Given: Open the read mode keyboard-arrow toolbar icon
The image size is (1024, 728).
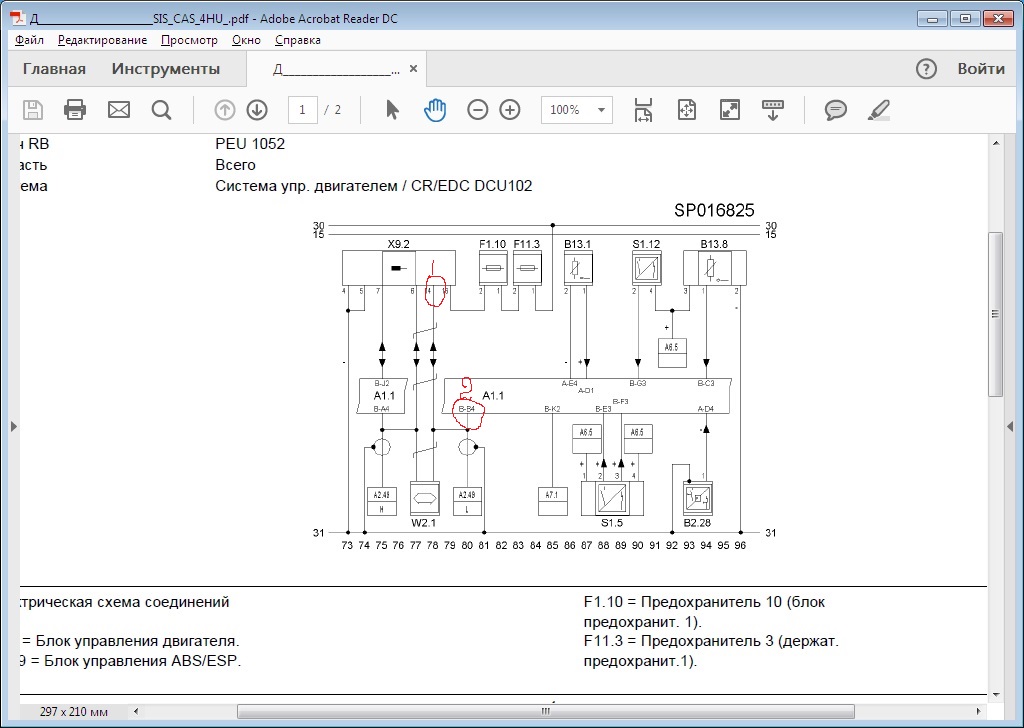Looking at the screenshot, I should [773, 110].
